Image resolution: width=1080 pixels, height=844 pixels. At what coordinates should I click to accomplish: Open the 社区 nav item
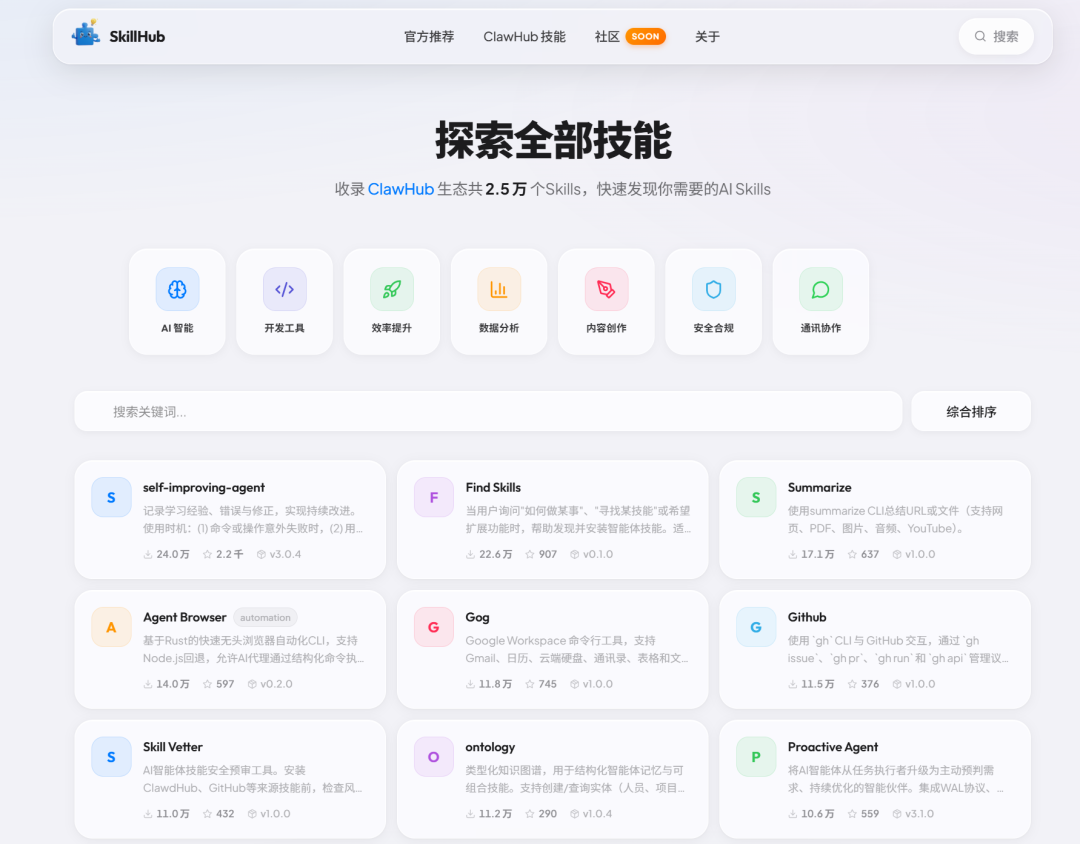click(x=608, y=37)
